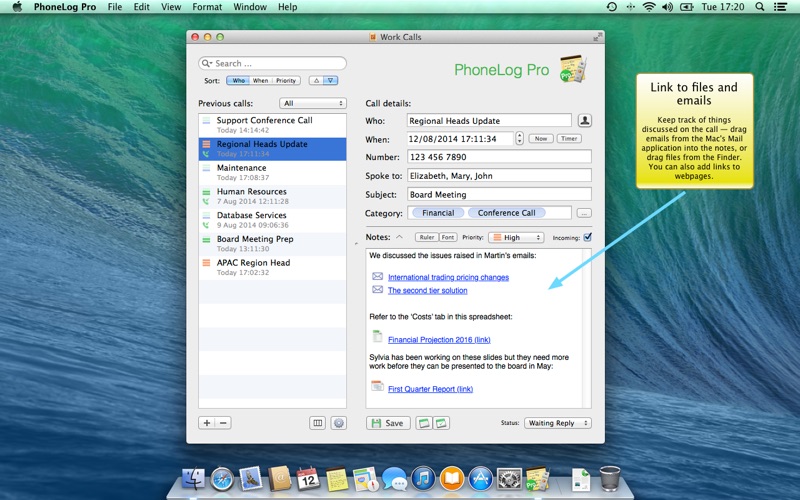Image resolution: width=800 pixels, height=500 pixels.
Task: Toggle the Incoming checkbox
Action: [x=587, y=237]
